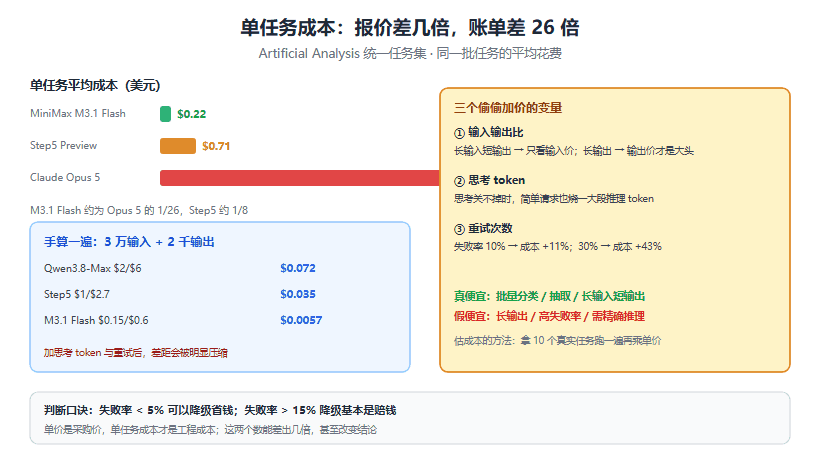This screenshot has width=820, height=470.
Task: Click the tip starting 估成本的方法
Action: pyautogui.click(x=557, y=341)
